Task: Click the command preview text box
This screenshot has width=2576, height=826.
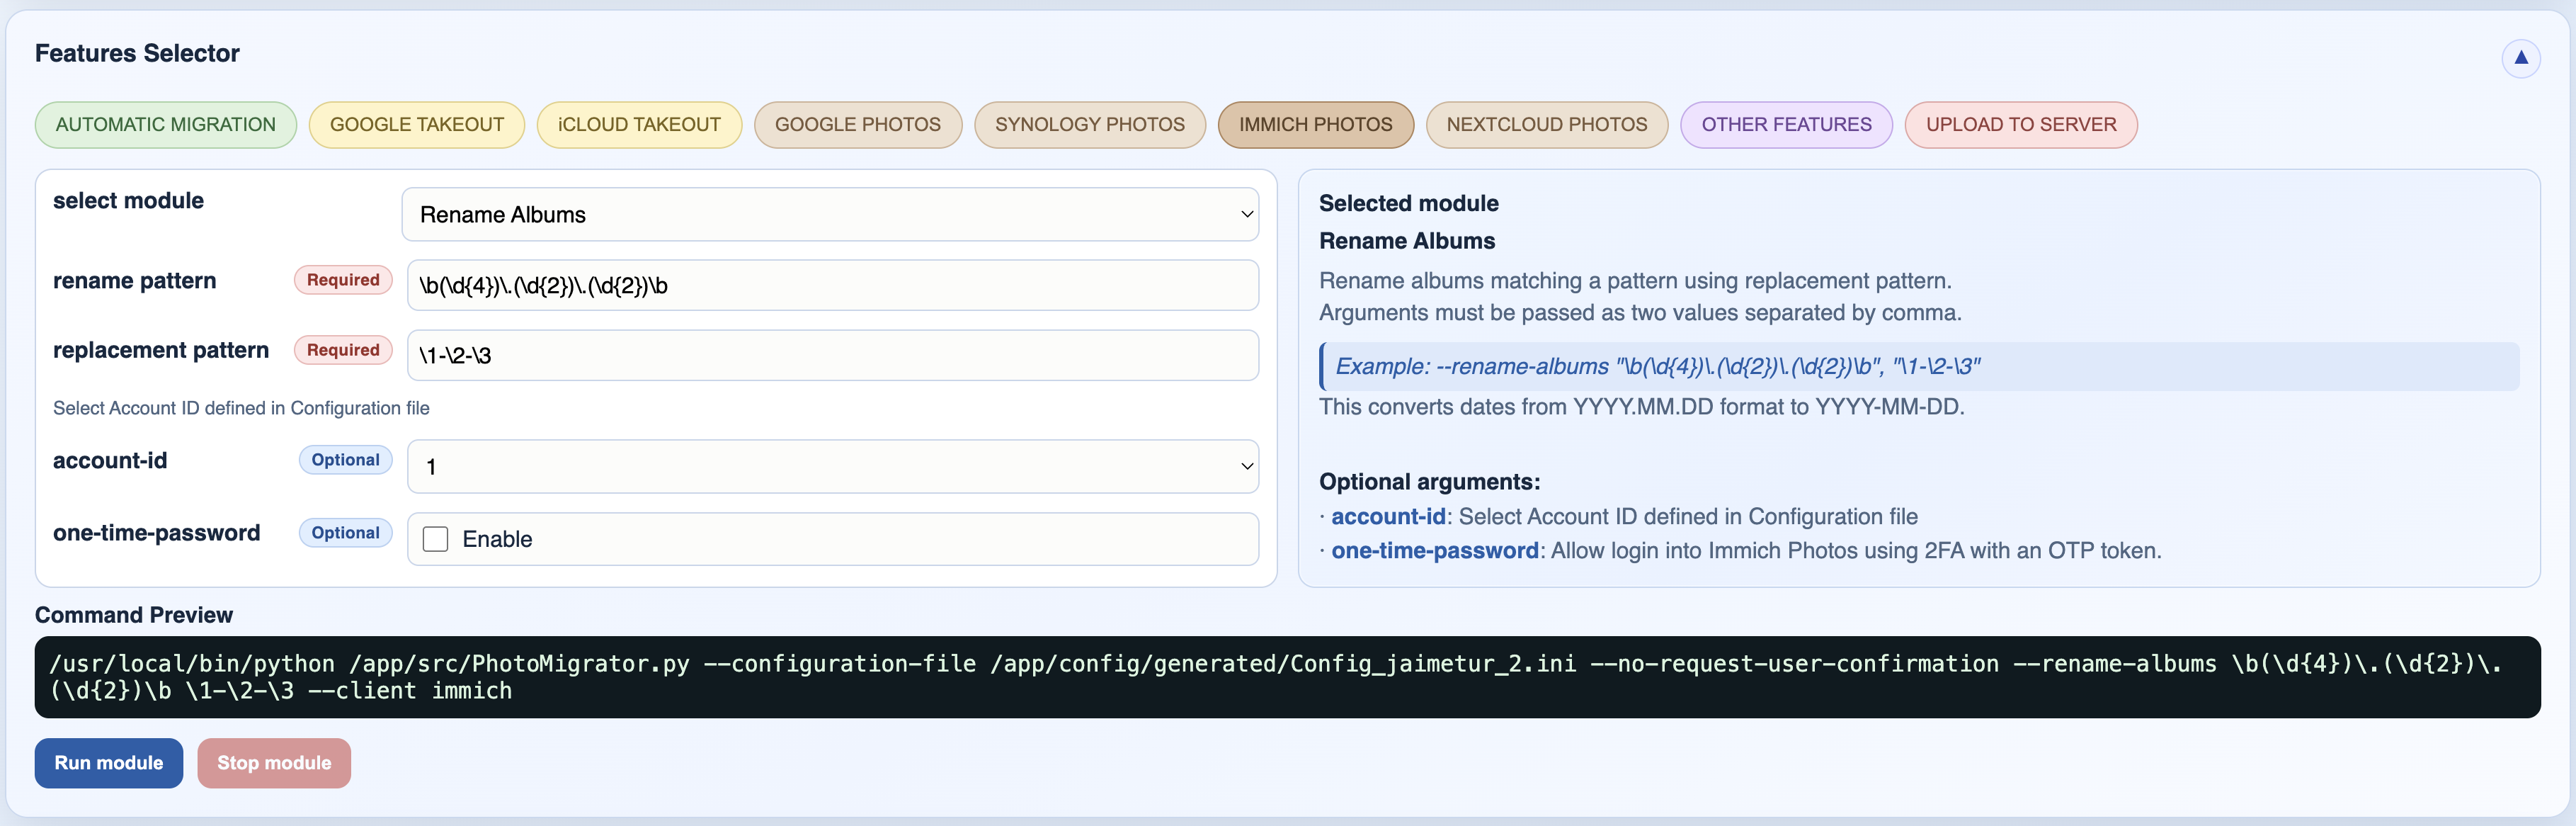Action: tap(1287, 677)
